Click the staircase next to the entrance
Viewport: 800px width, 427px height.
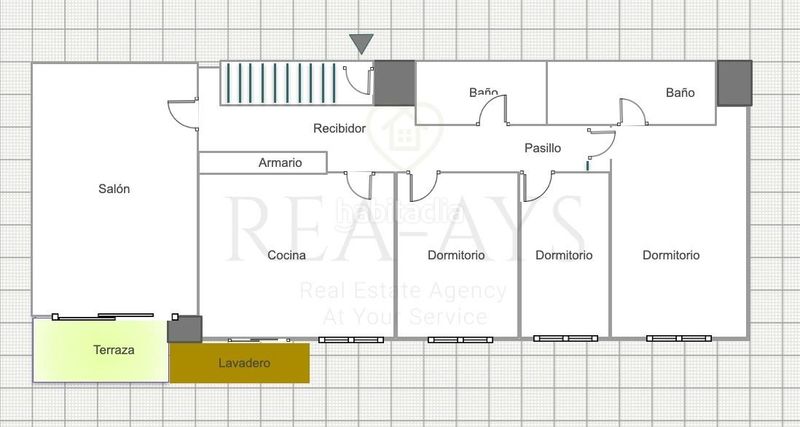tap(281, 83)
